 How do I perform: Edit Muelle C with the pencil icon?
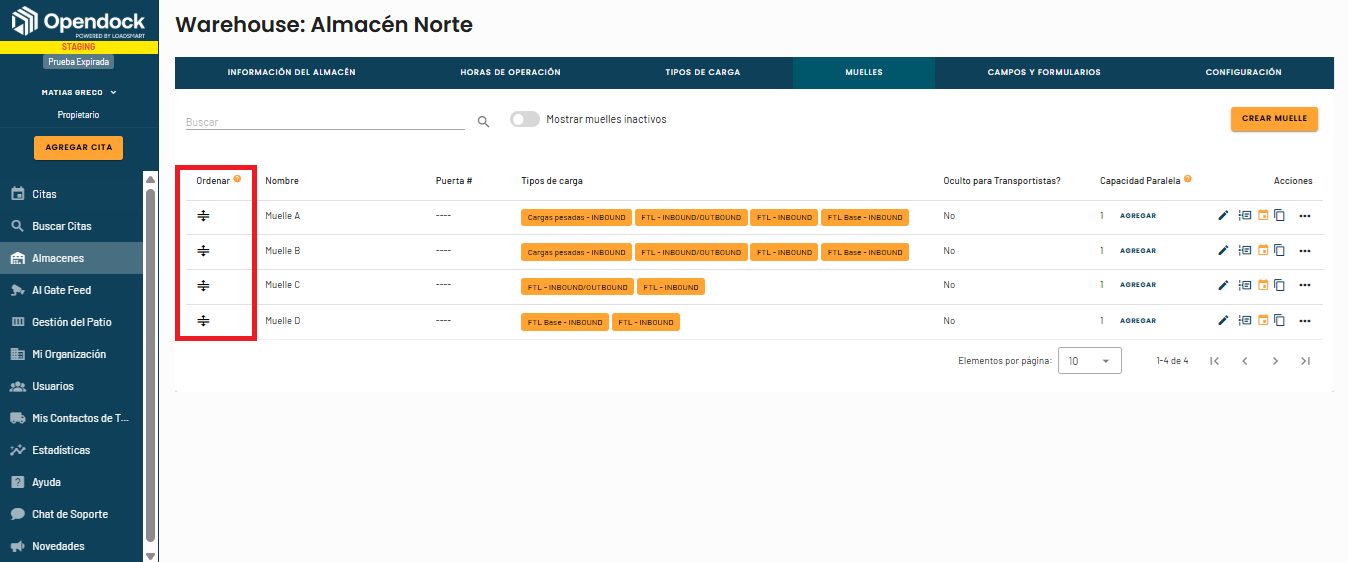(x=1223, y=285)
